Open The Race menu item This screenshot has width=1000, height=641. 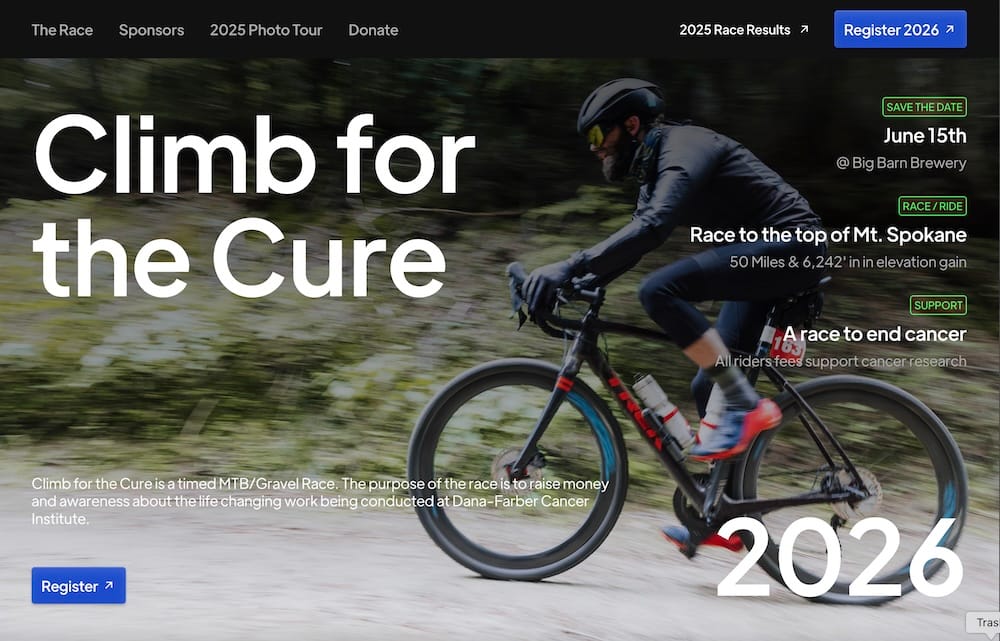pos(62,30)
